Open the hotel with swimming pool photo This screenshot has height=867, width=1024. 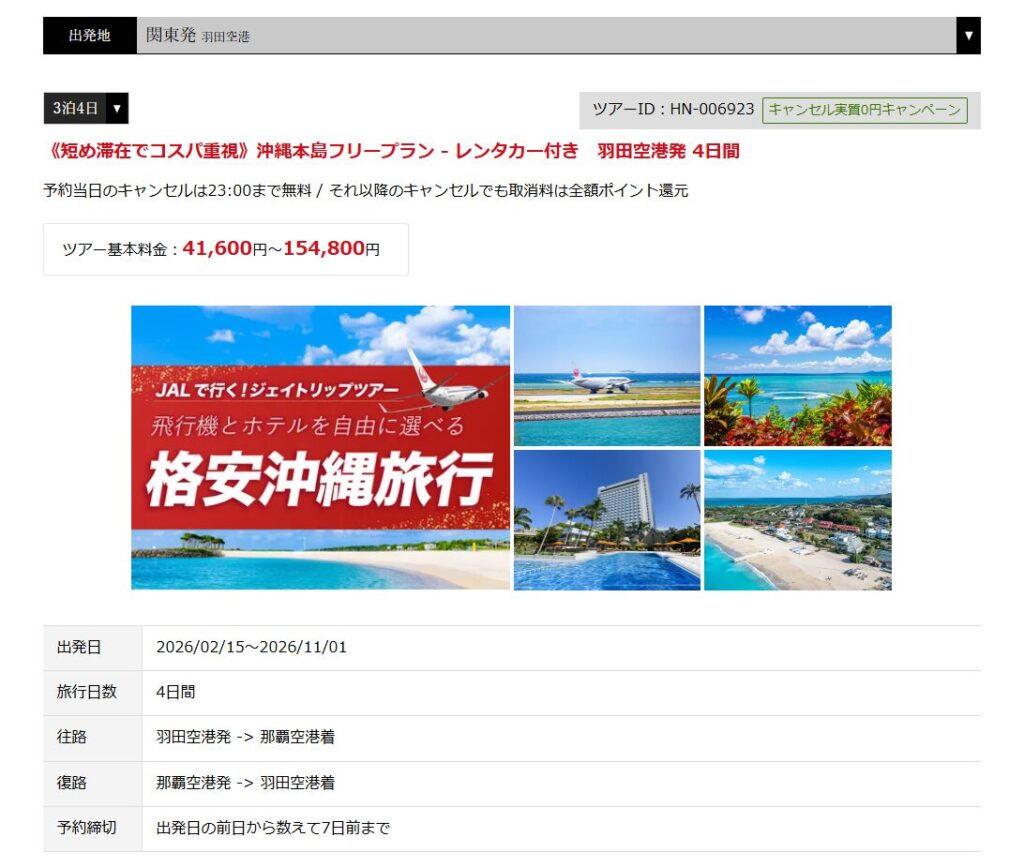pos(606,520)
